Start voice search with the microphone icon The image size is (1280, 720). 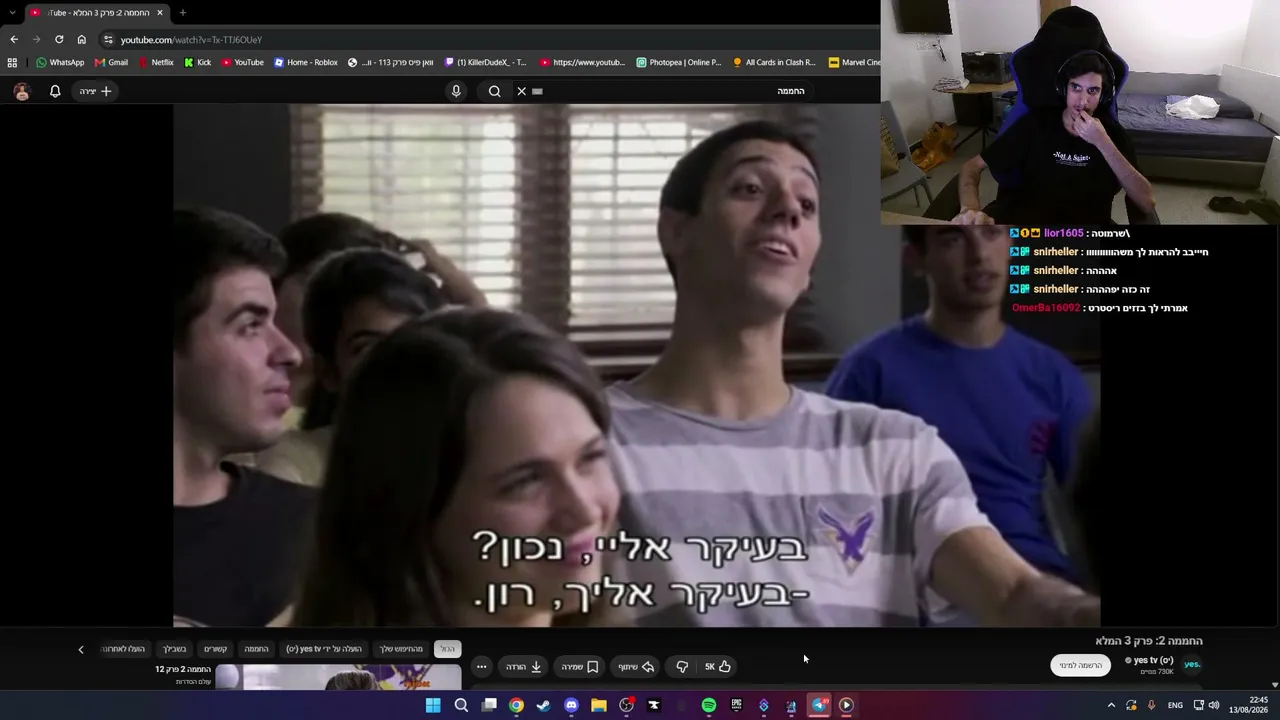456,91
